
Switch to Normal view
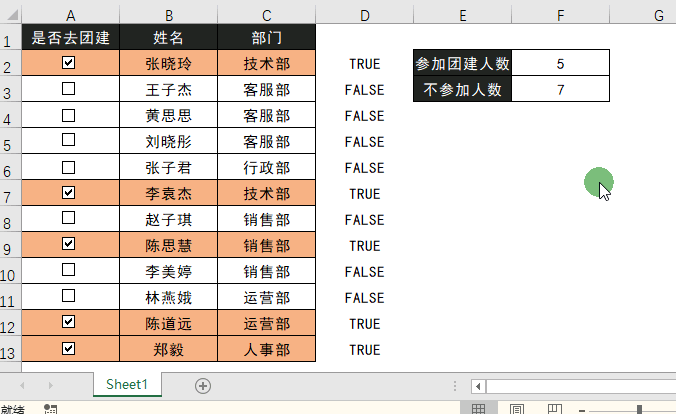(479, 409)
